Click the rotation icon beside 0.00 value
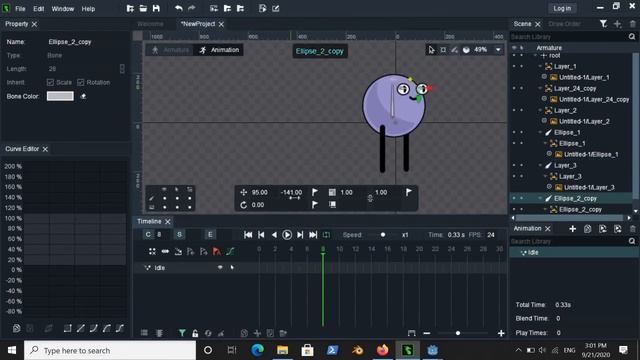Screen dimensions: 640x360 243,205
